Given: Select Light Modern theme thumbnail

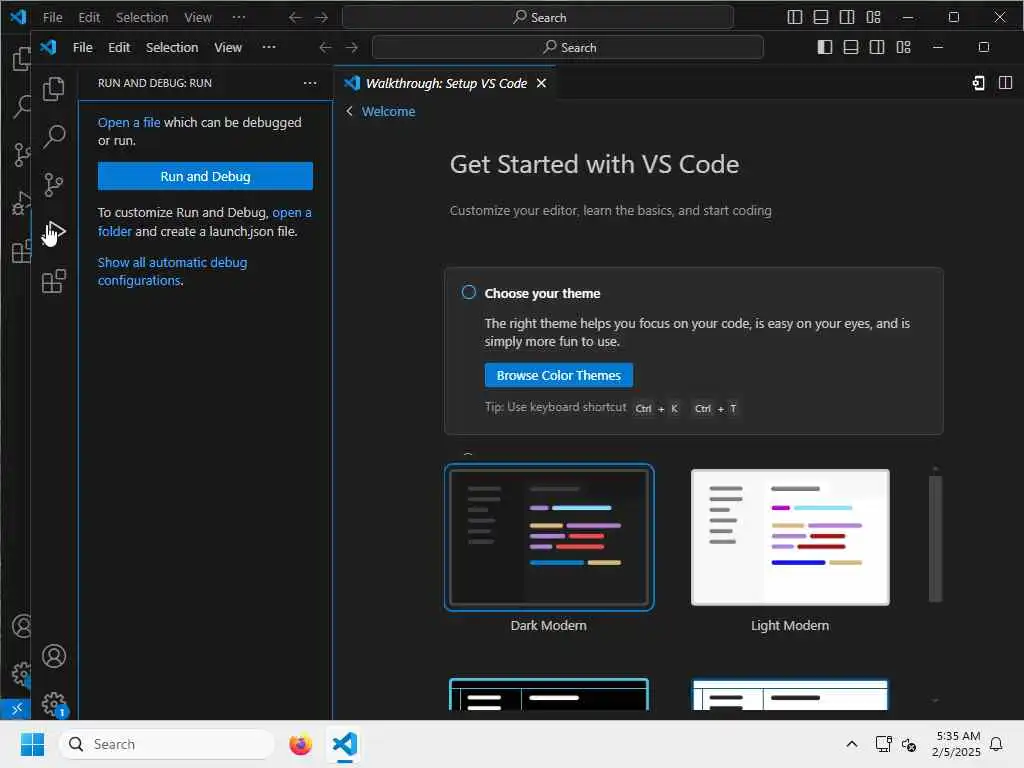Looking at the screenshot, I should tap(790, 537).
